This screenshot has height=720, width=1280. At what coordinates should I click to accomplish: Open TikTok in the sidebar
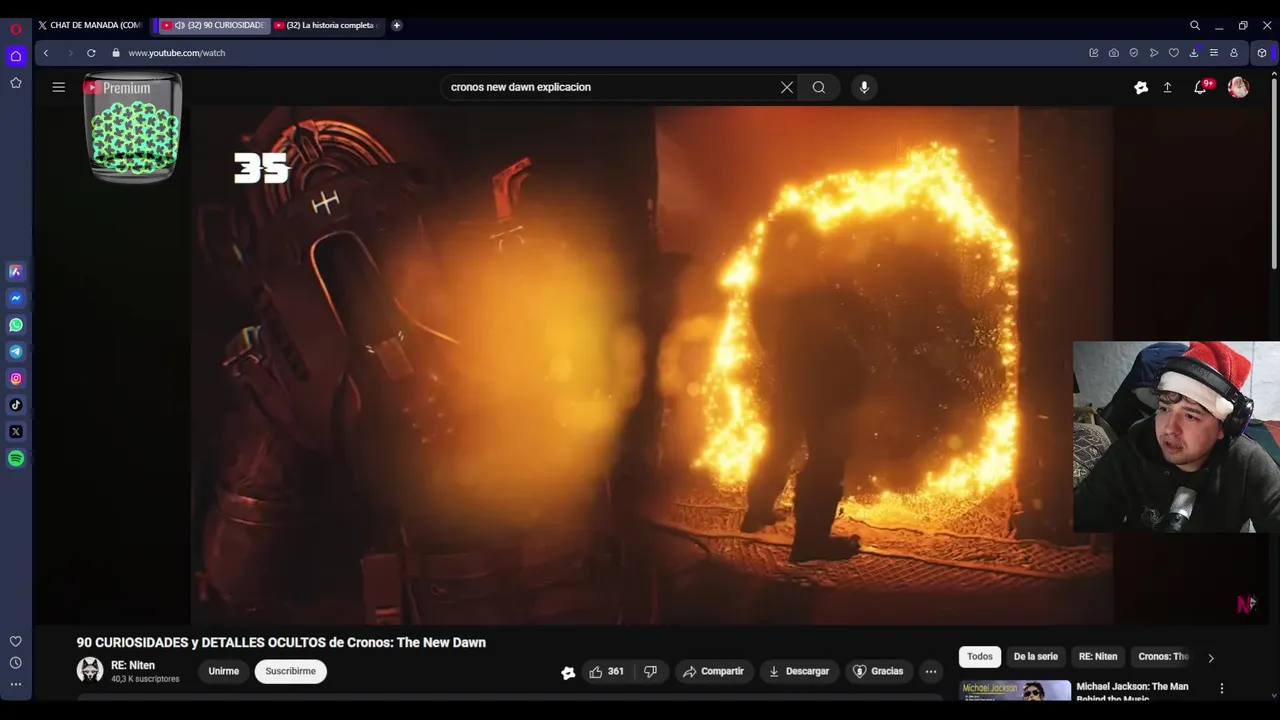[16, 405]
